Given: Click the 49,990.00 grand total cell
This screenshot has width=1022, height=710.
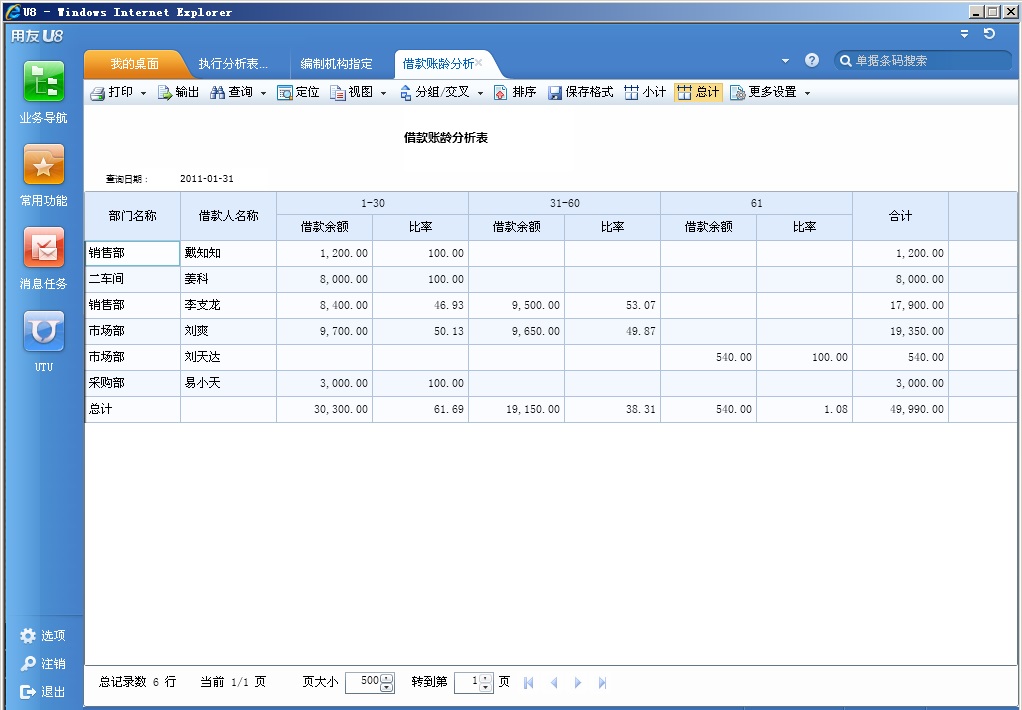Looking at the screenshot, I should coord(900,409).
